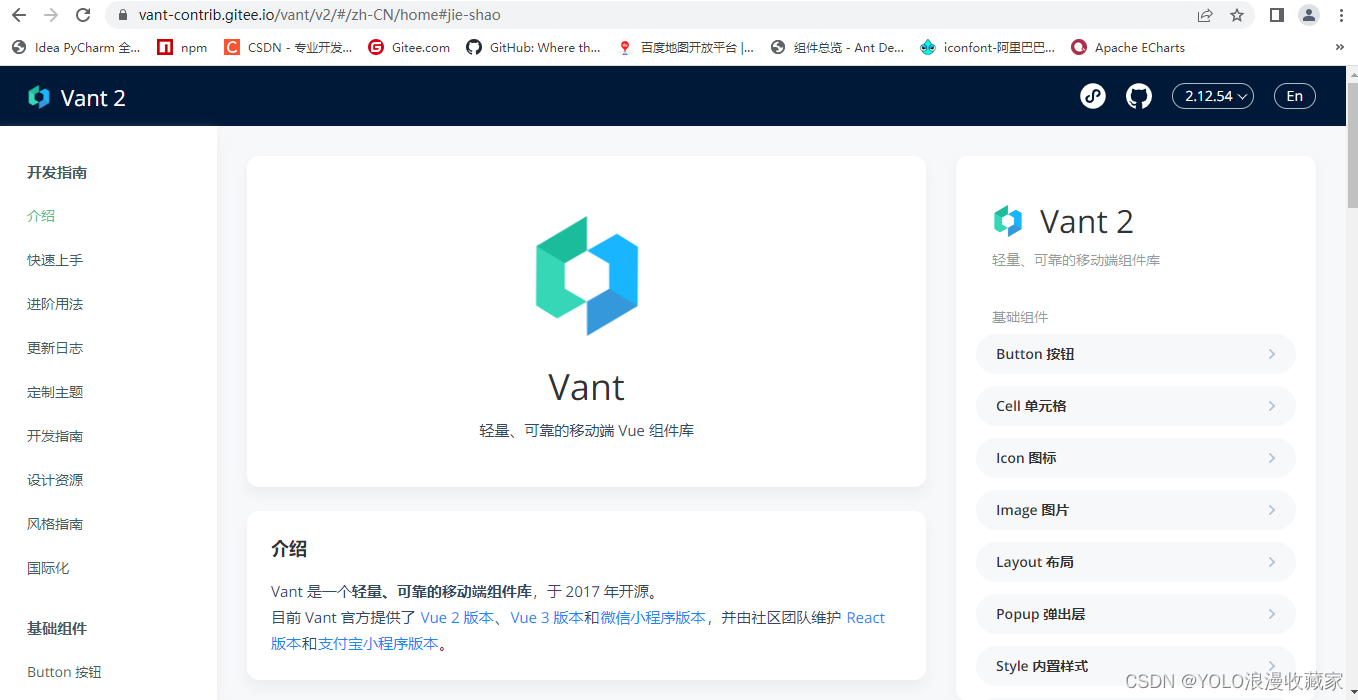This screenshot has height=700, width=1358.
Task: Select 快速上手 in the sidebar
Action: pyautogui.click(x=55, y=260)
